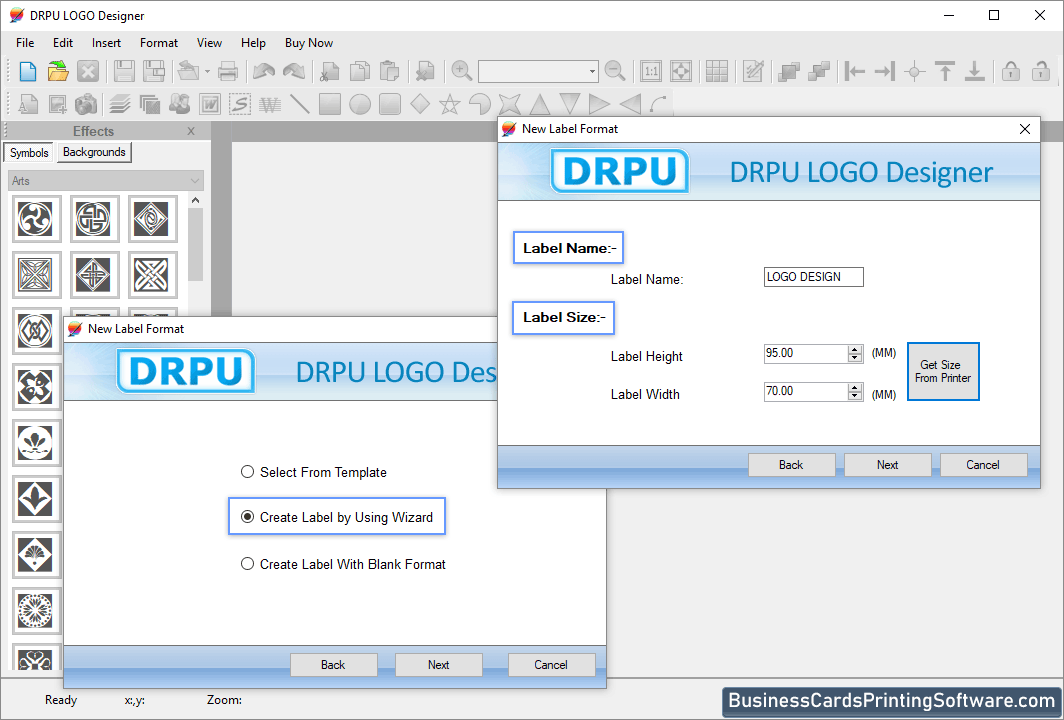Click the Label Height value field
Screen dimensions: 1064x720
point(805,354)
